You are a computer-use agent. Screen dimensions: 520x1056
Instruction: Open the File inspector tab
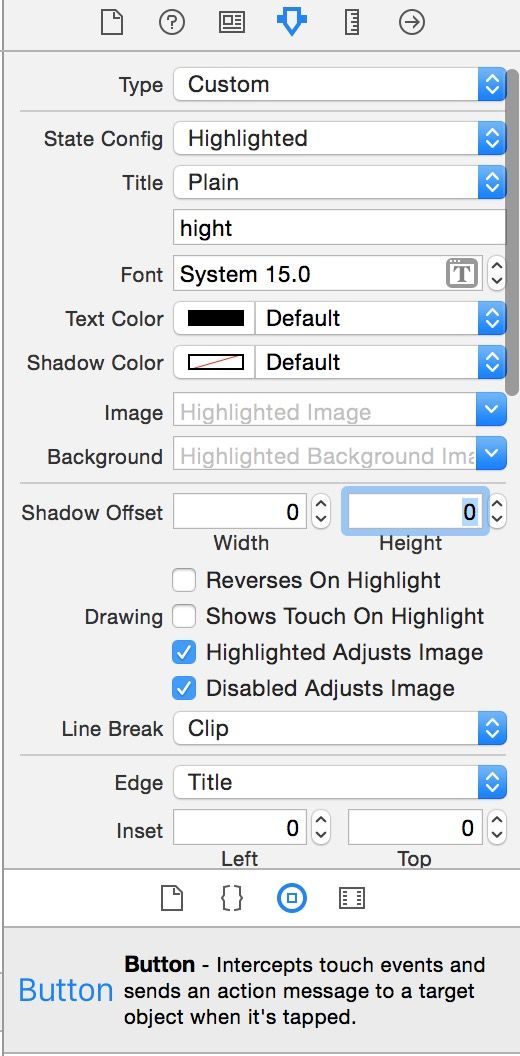pyautogui.click(x=112, y=22)
